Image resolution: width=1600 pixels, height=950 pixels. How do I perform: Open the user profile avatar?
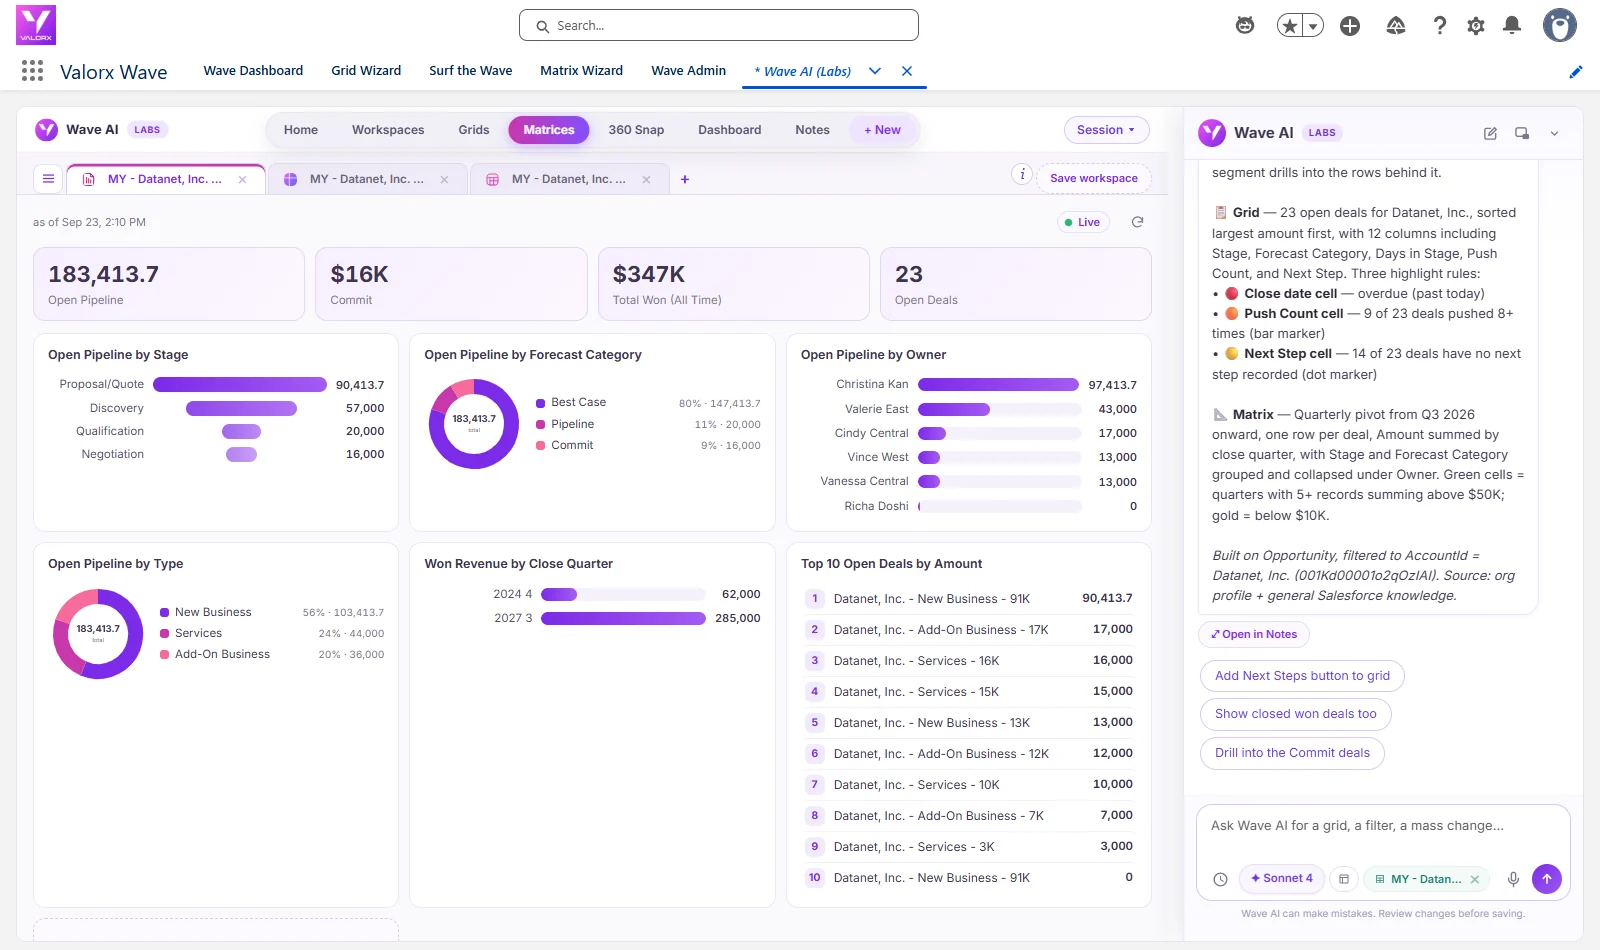1559,25
